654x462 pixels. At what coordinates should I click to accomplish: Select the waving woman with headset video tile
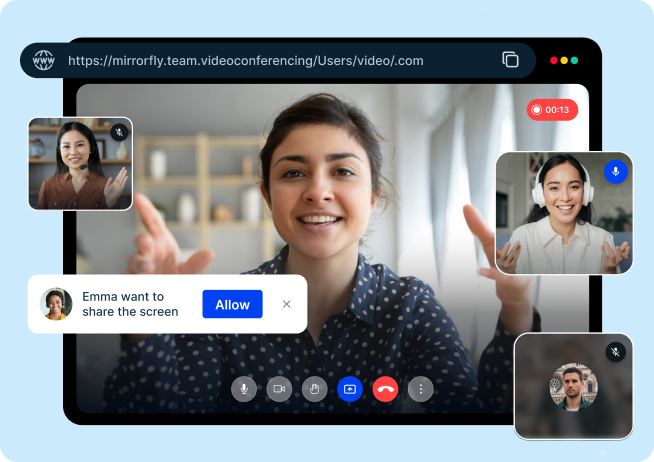[80, 164]
